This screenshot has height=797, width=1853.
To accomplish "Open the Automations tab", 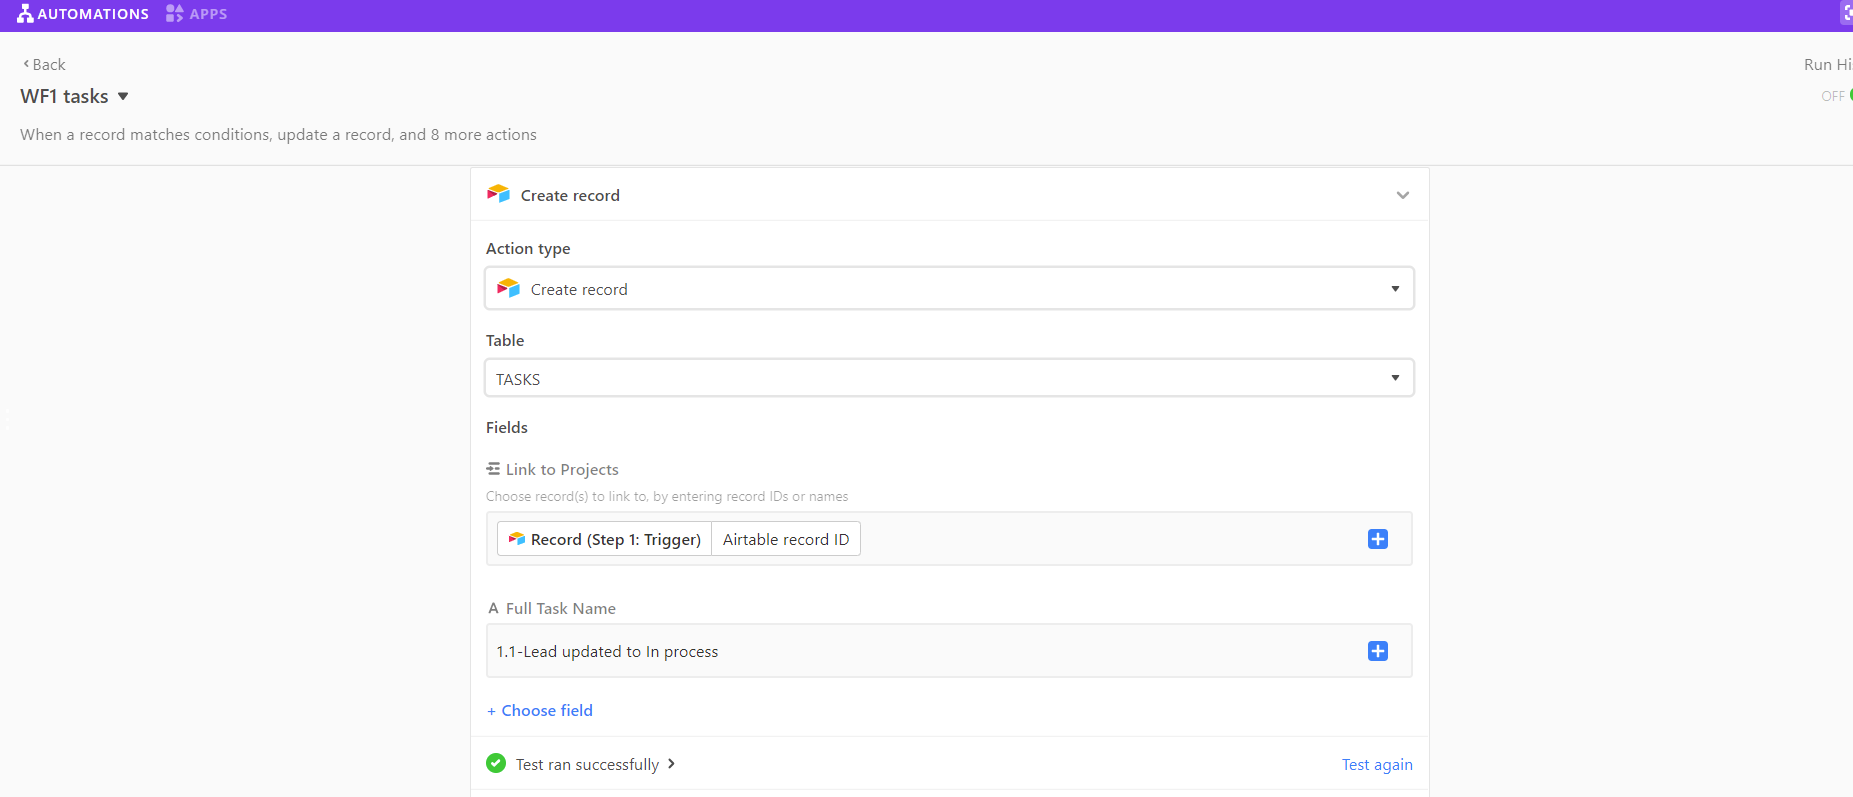I will tap(83, 14).
